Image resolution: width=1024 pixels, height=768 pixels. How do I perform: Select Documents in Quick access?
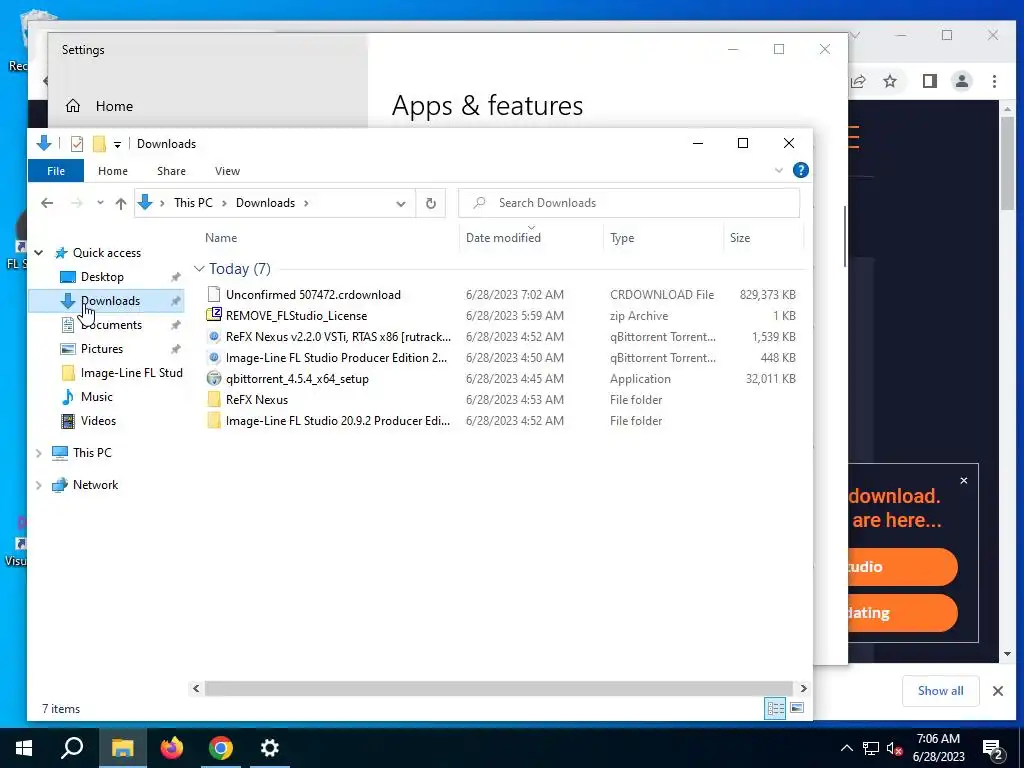point(111,325)
